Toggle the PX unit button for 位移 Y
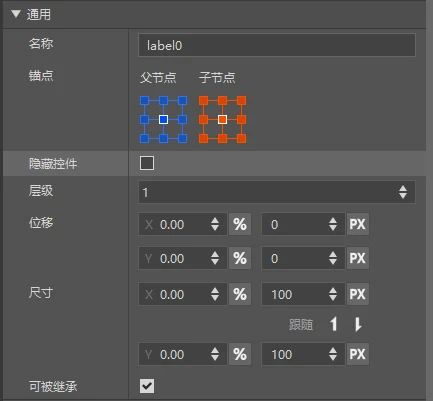The image size is (433, 401). tap(358, 258)
